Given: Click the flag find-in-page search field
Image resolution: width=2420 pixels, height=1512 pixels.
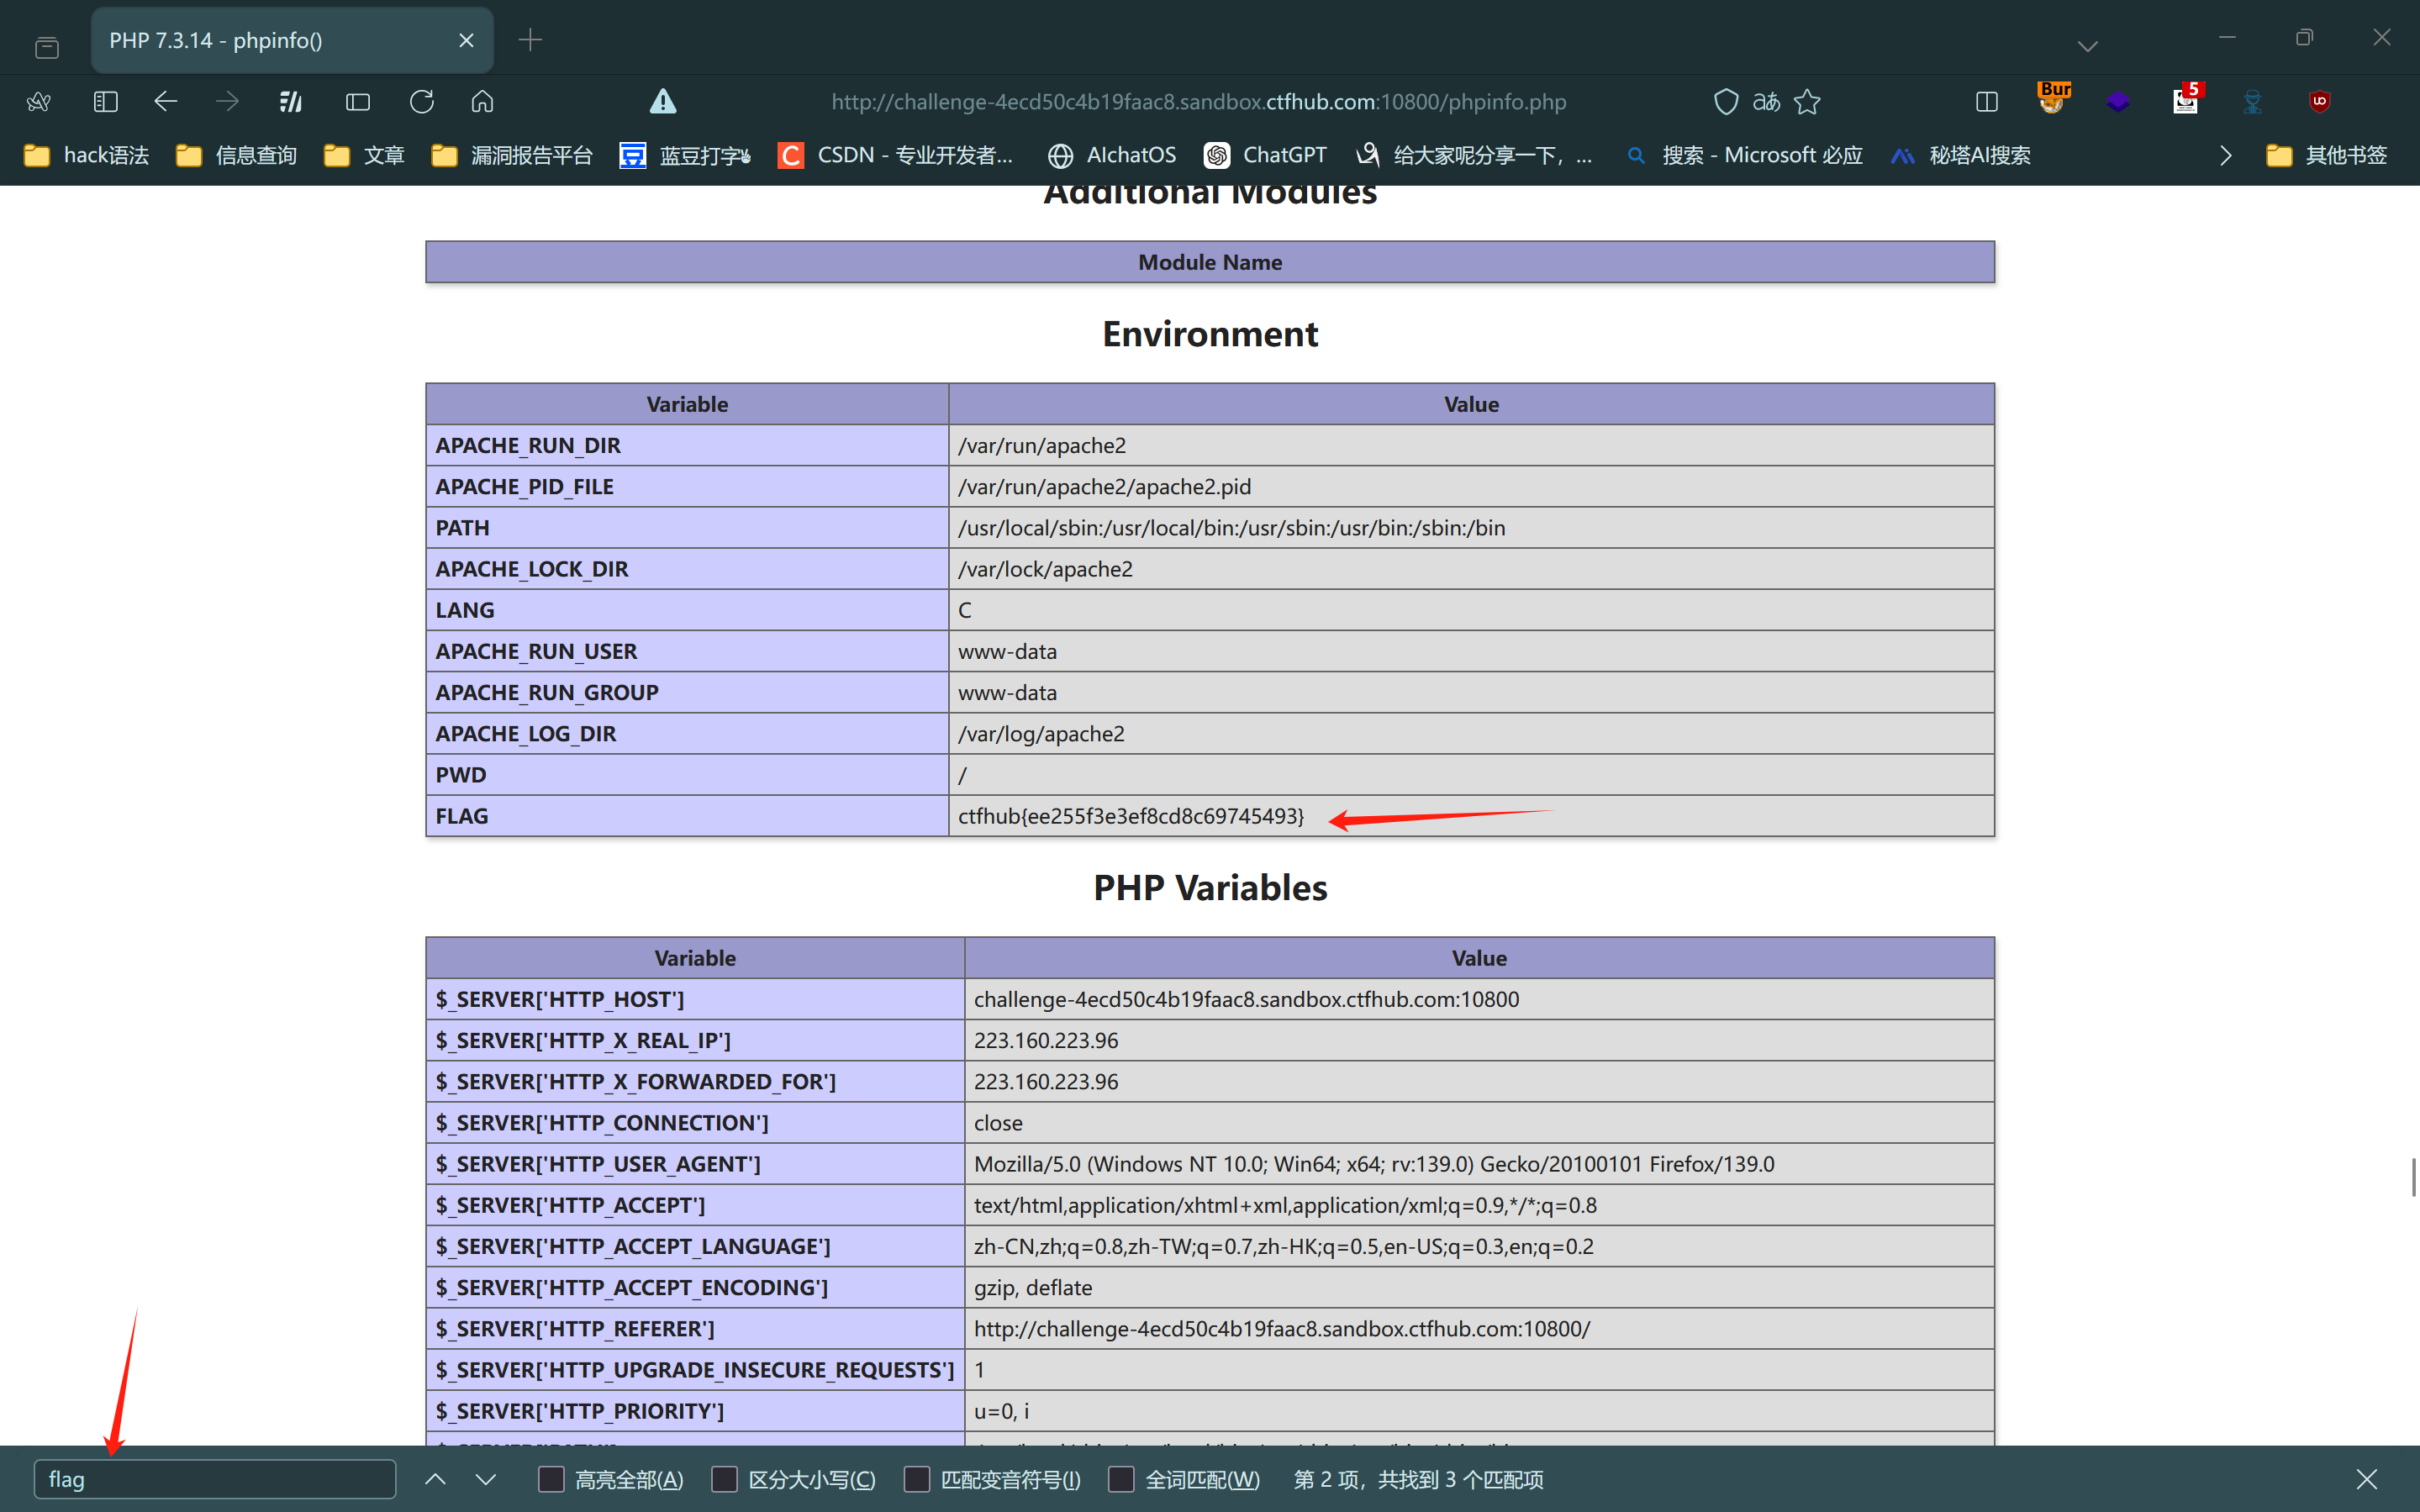Looking at the screenshot, I should click(215, 1479).
